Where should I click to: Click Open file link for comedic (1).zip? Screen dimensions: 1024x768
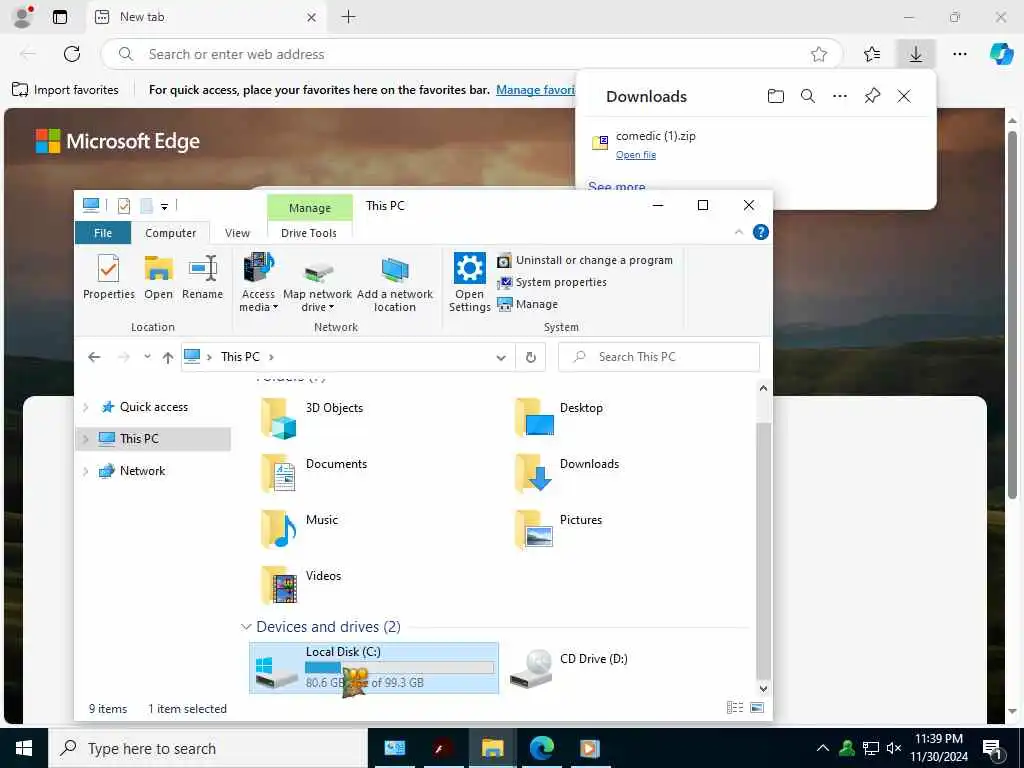(635, 155)
